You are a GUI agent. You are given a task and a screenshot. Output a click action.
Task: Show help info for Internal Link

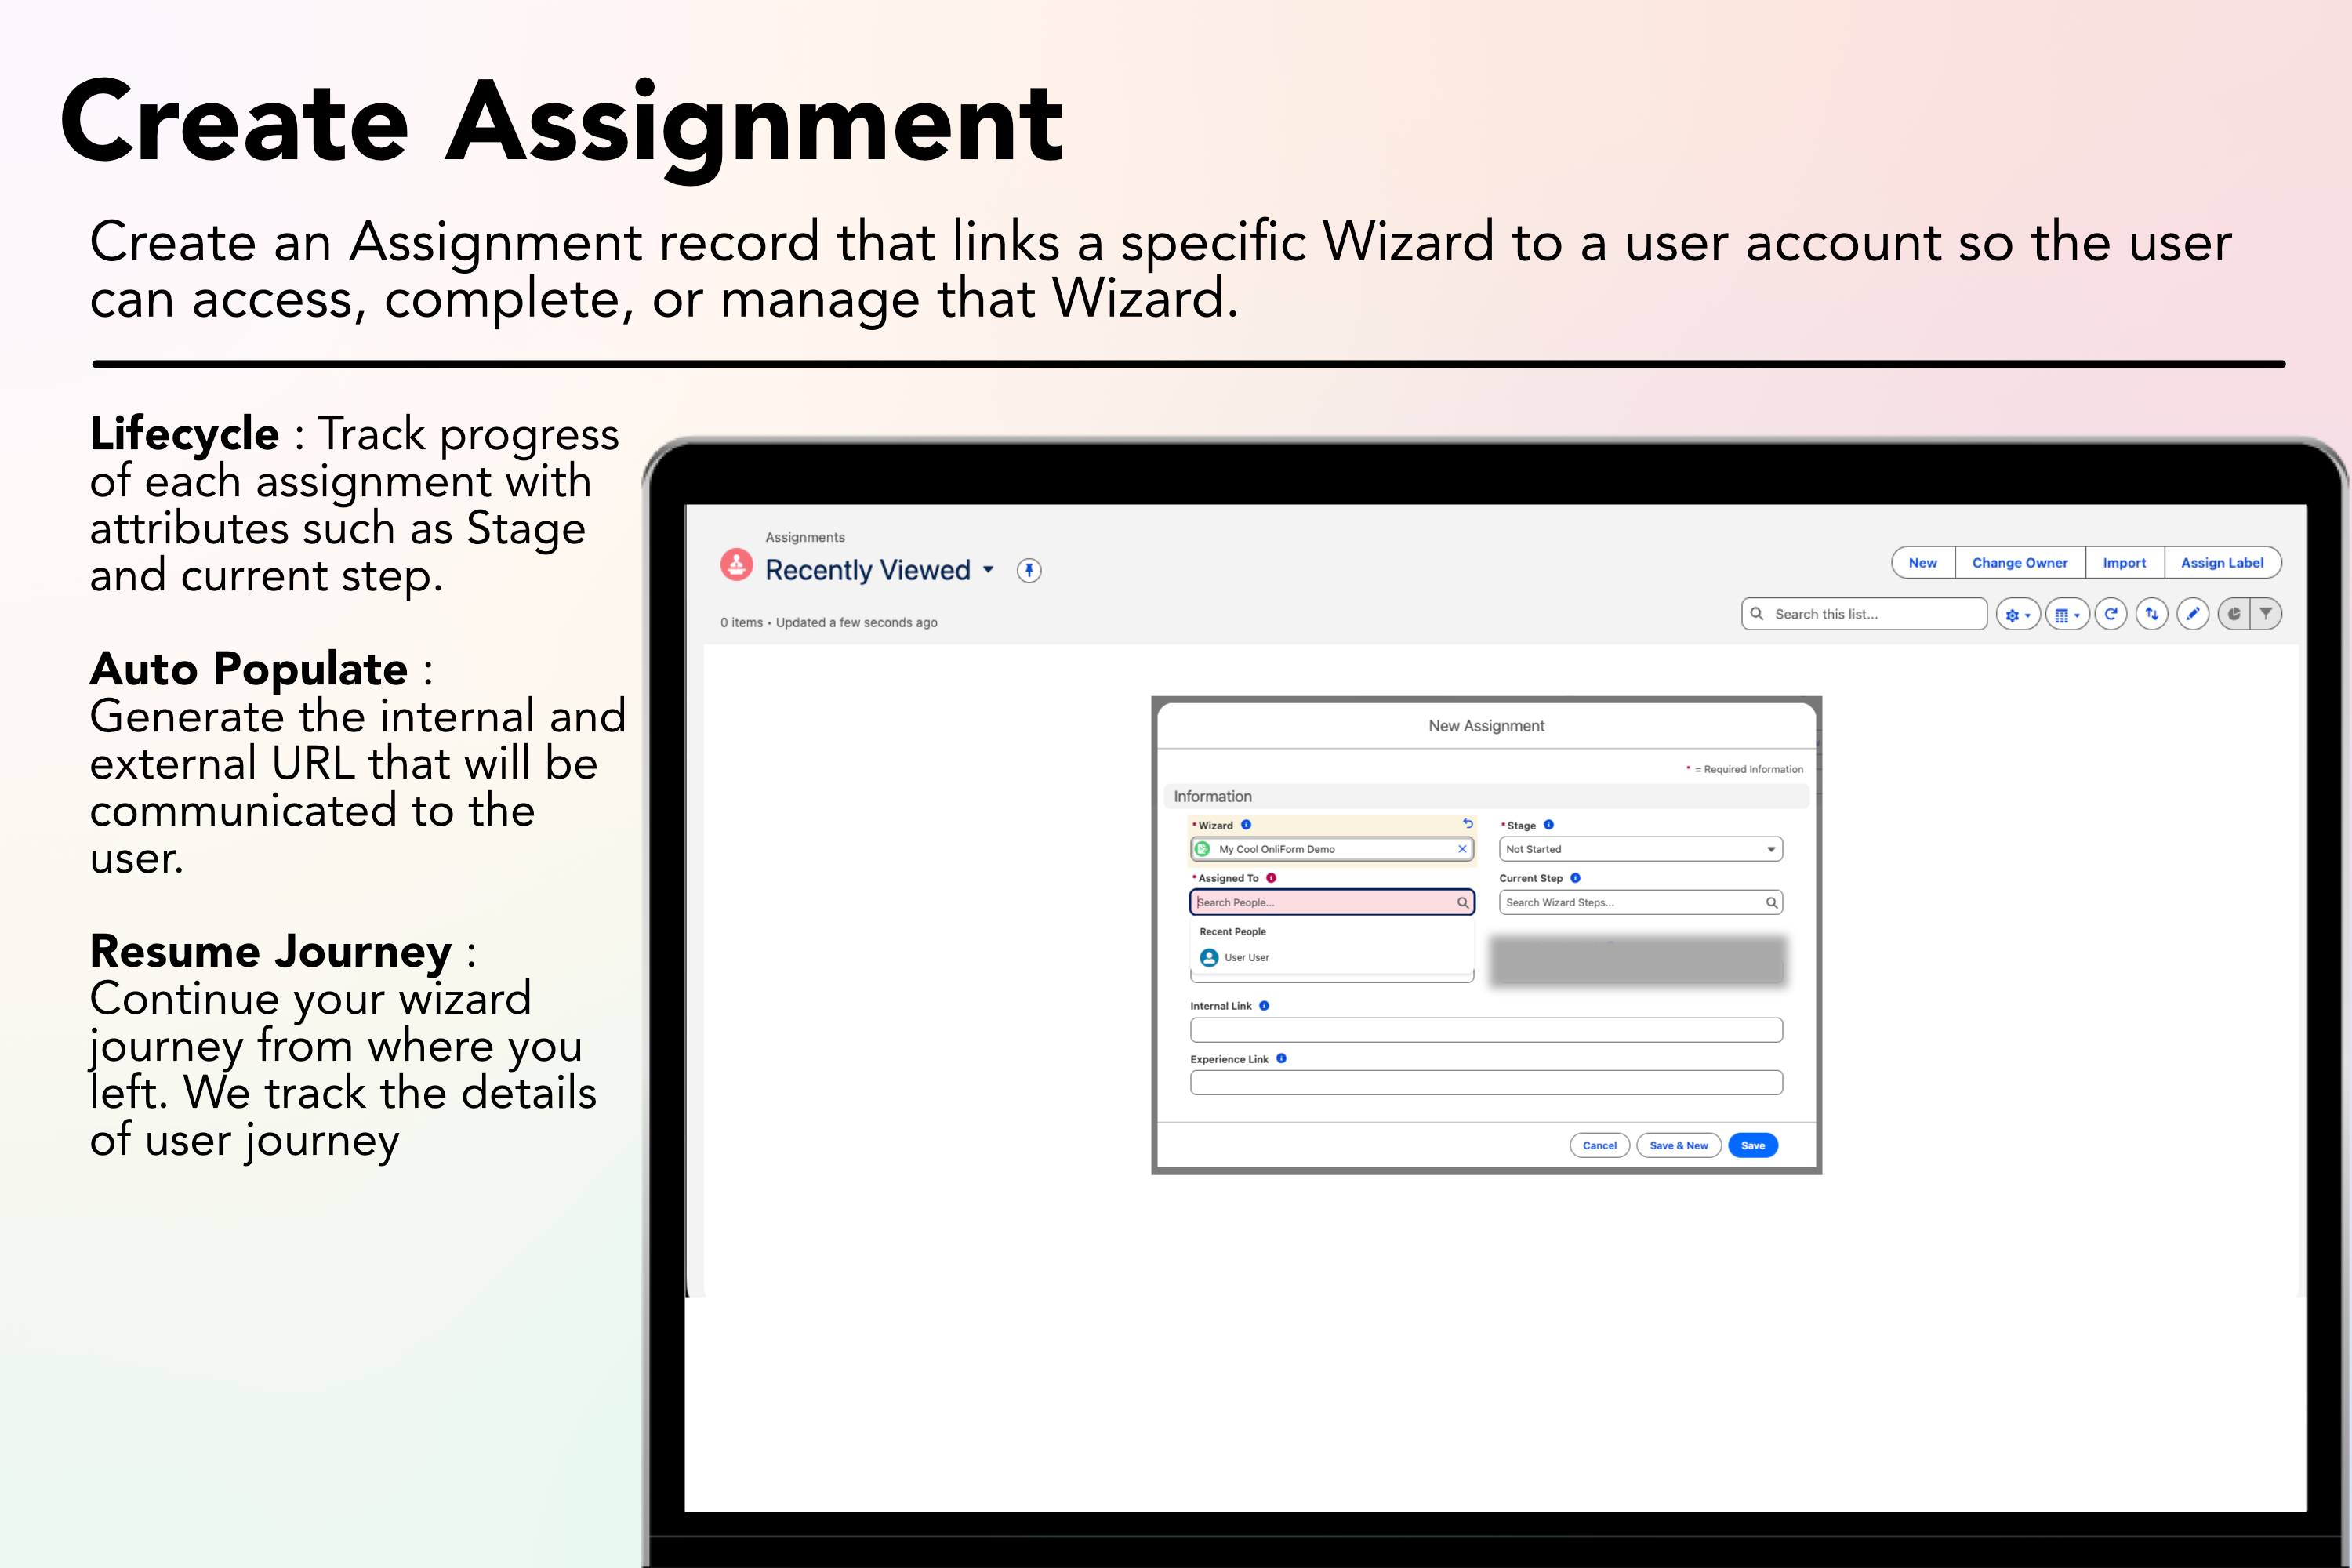1264,1006
